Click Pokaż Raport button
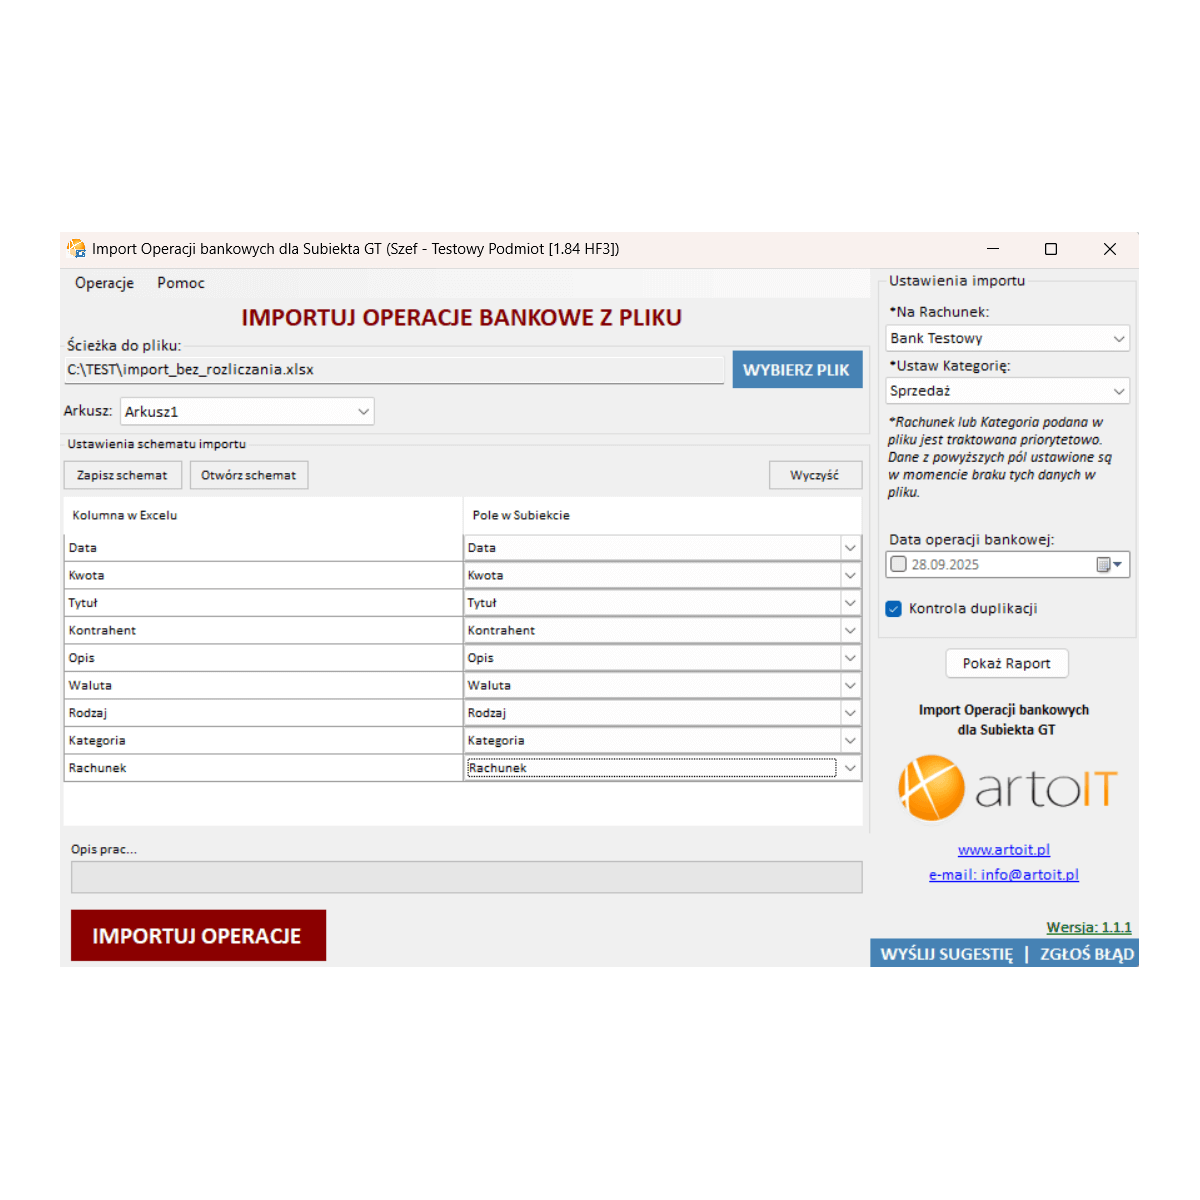Image resolution: width=1200 pixels, height=1200 pixels. click(1006, 664)
